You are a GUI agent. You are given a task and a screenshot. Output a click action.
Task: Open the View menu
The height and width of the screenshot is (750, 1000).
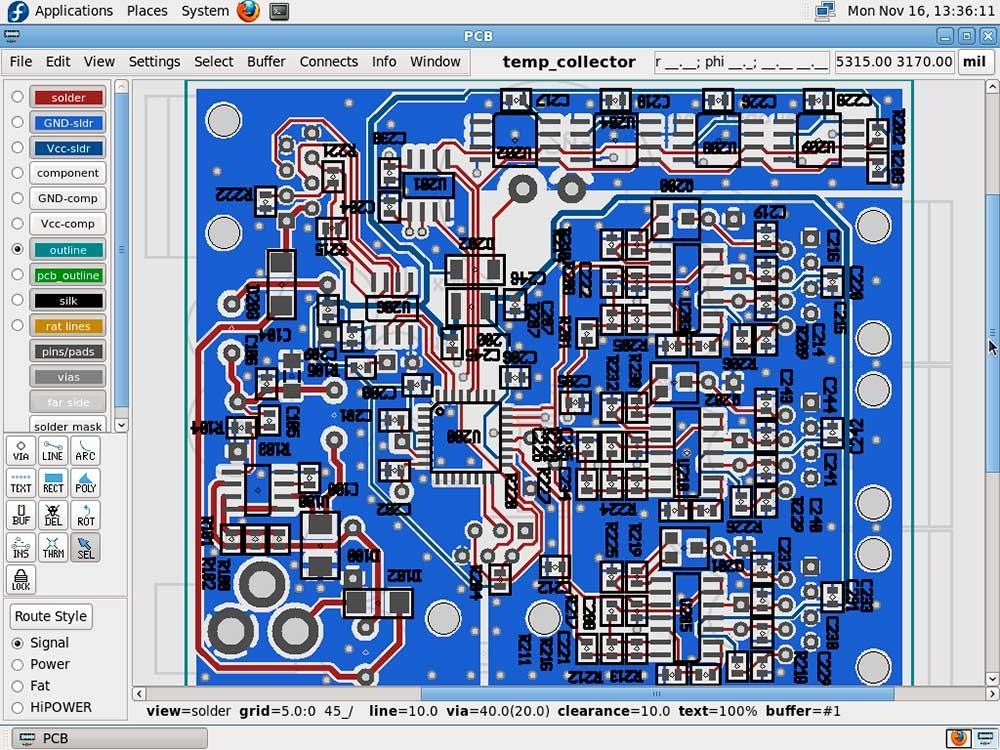[99, 62]
